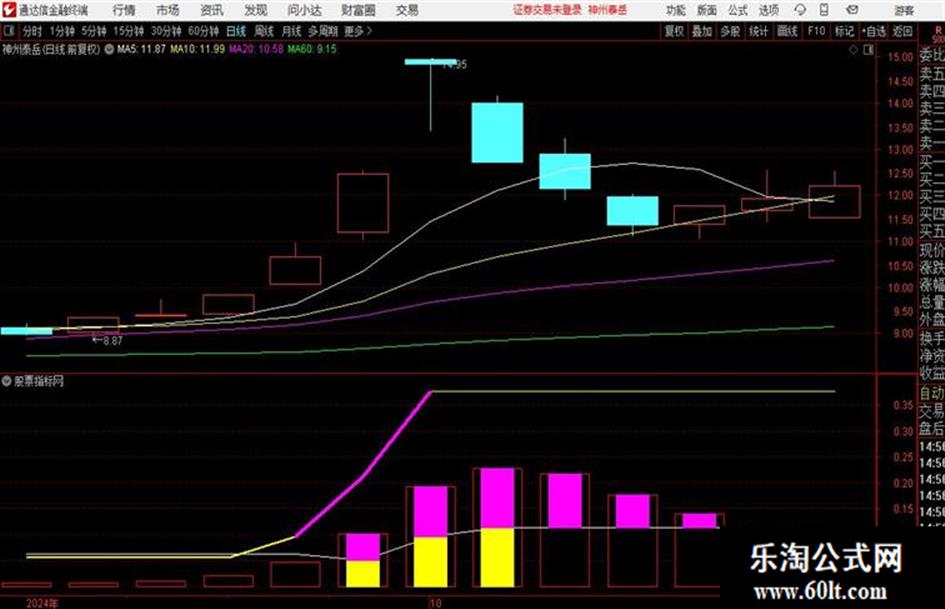Click the 神州泰岳(日线 前复权) chart title

point(51,49)
